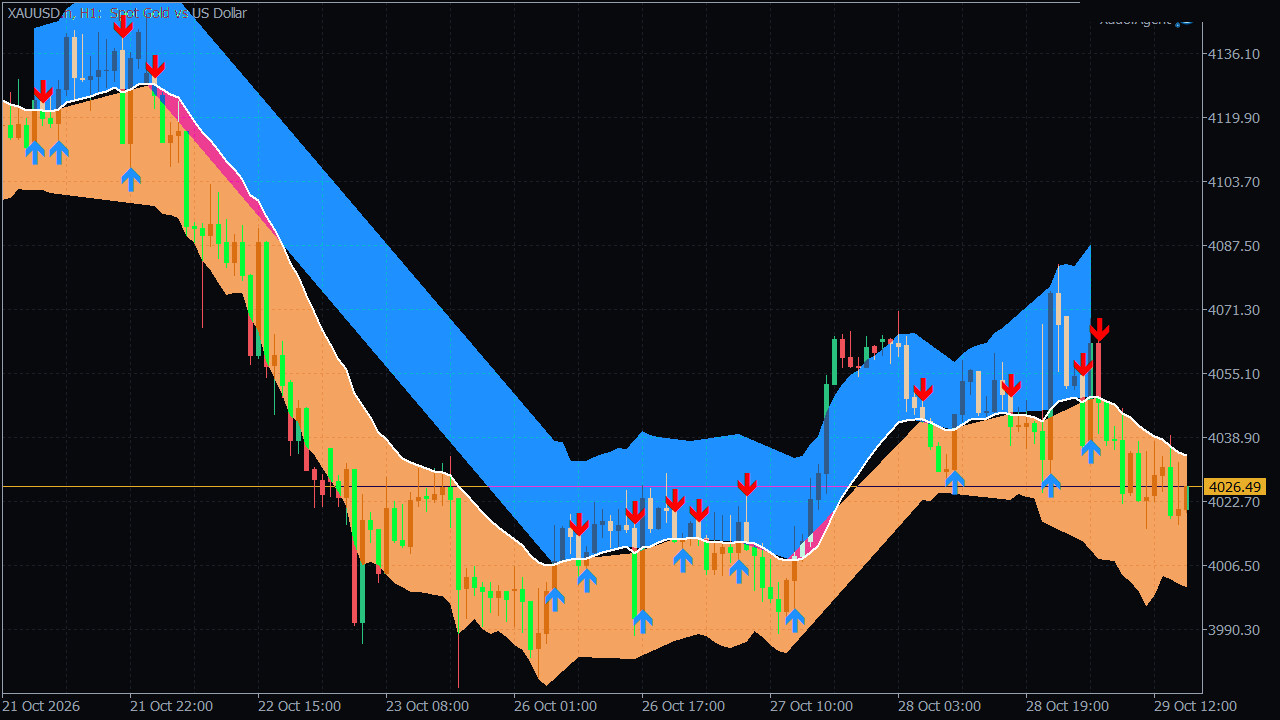The width and height of the screenshot is (1280, 720).
Task: Click the 21 Oct 22:00 time label
Action: click(171, 706)
